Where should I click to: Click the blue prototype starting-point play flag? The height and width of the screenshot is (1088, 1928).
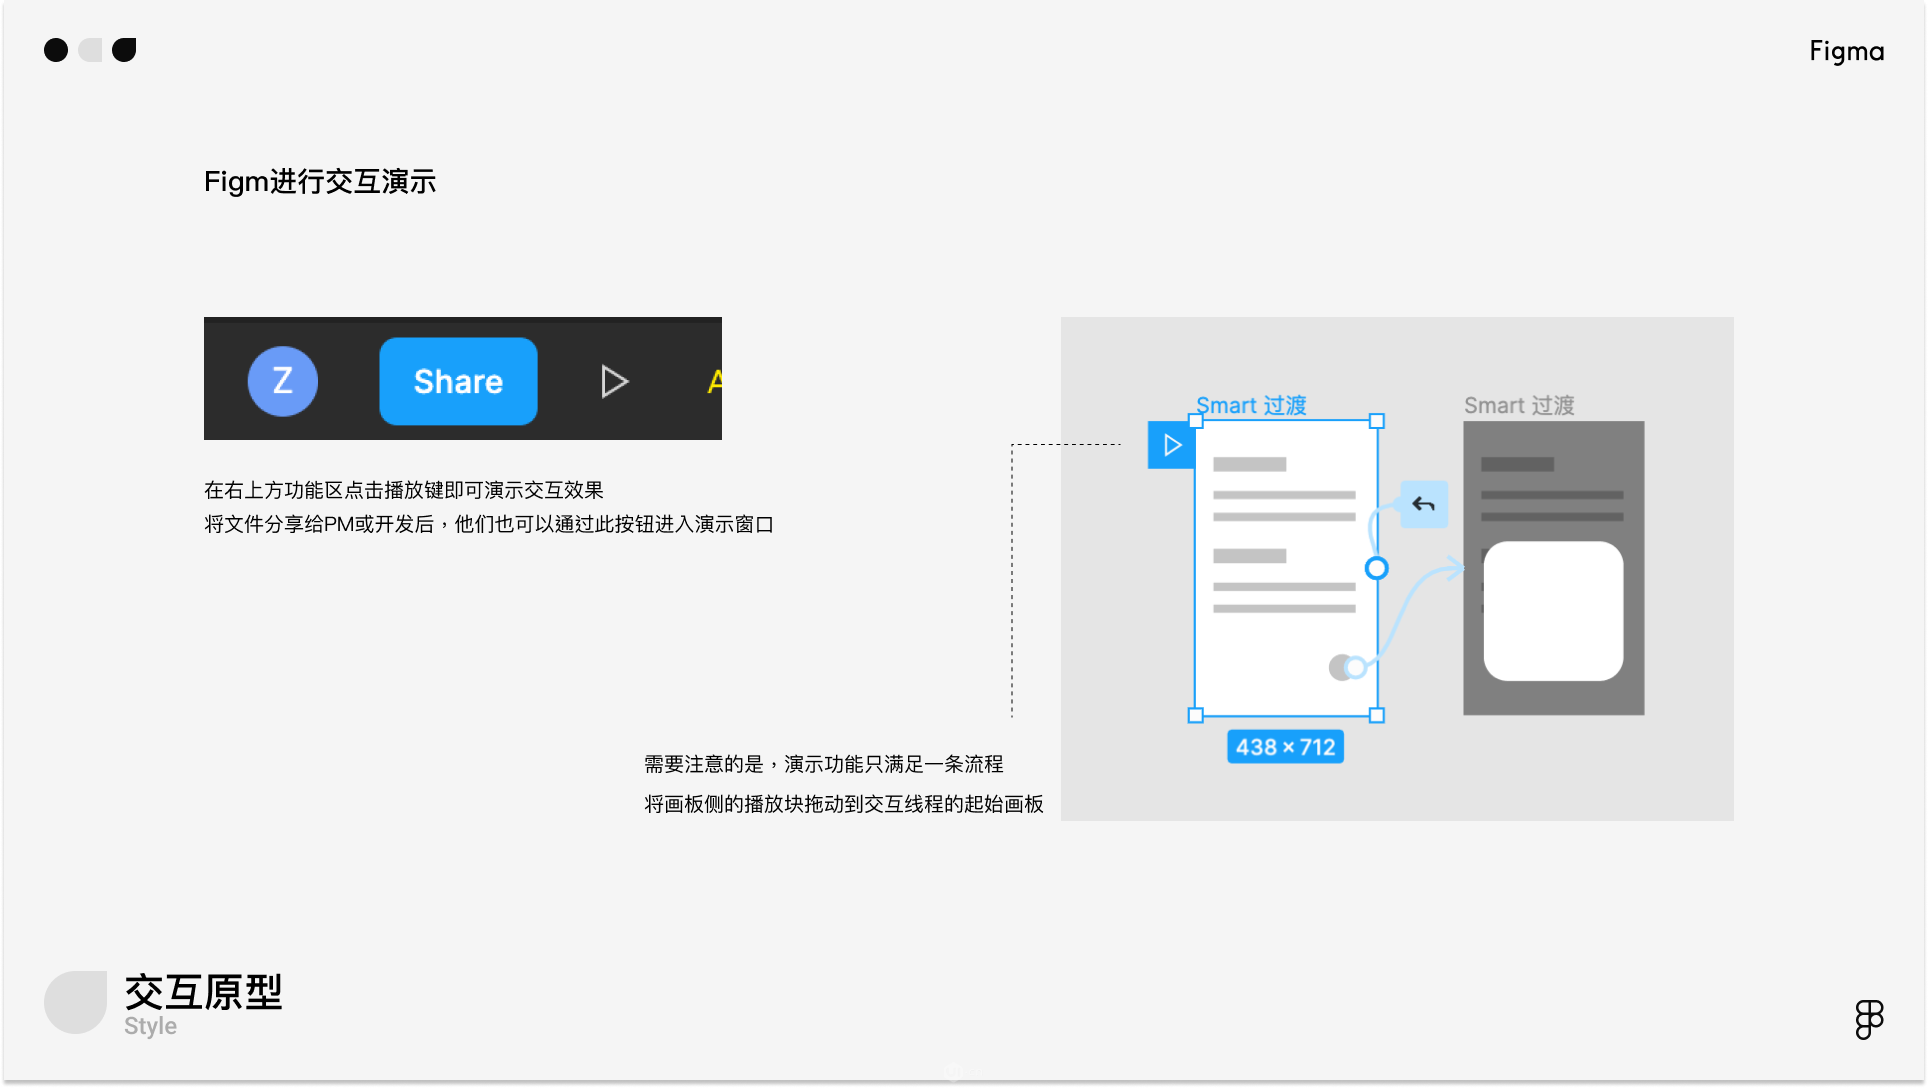1171,445
